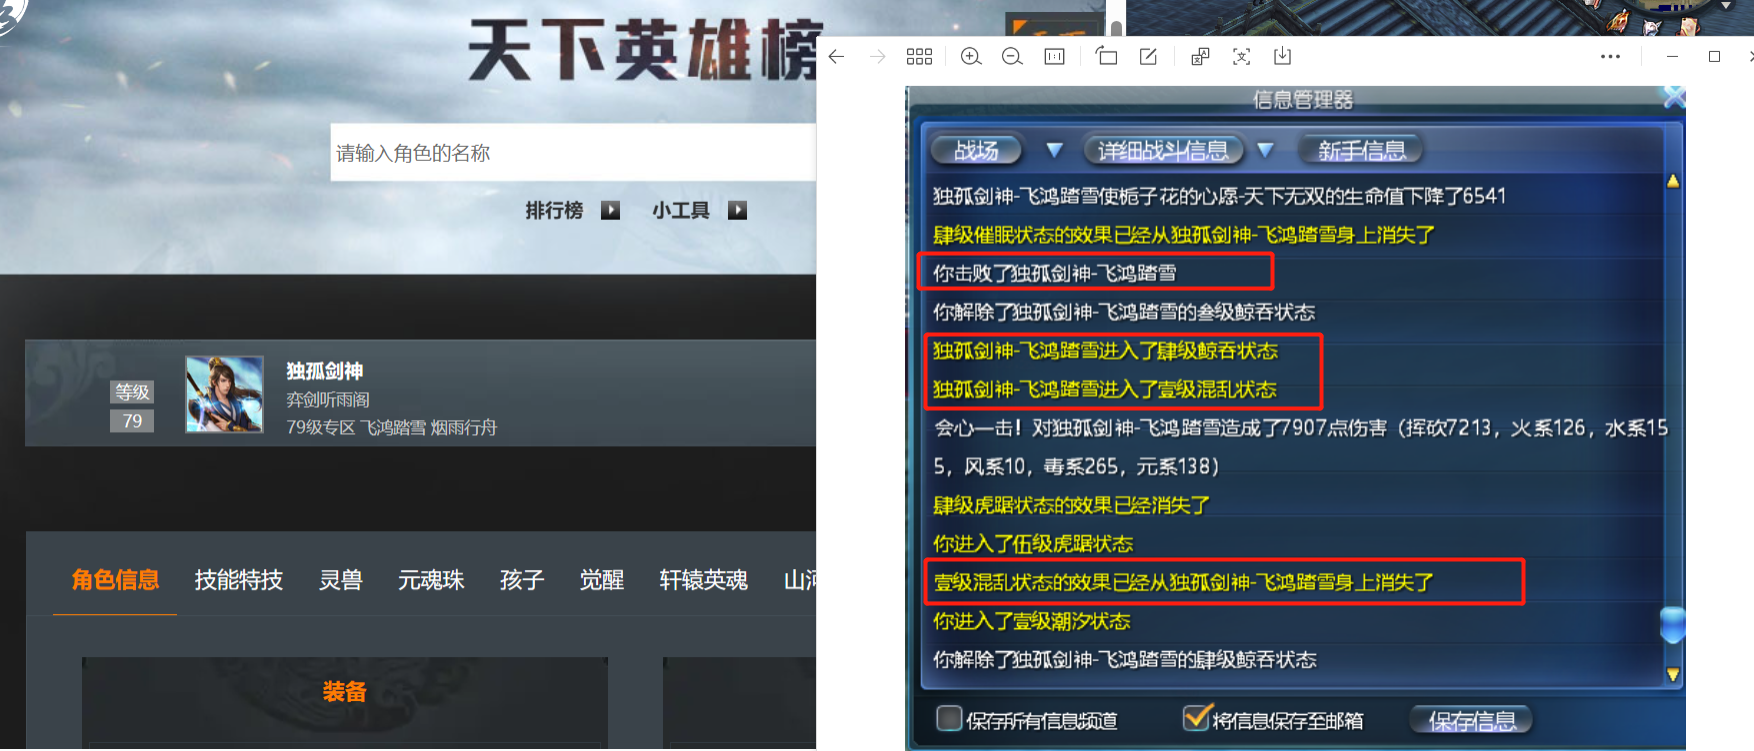
Task: Switch to the 技能特技 tab
Action: 238,580
